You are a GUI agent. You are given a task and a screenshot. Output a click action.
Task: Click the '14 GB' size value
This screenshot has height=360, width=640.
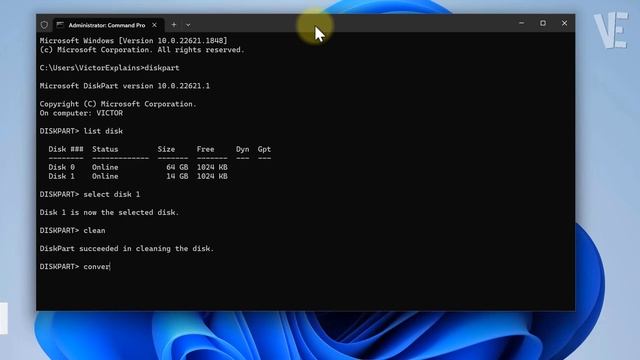[x=177, y=176]
